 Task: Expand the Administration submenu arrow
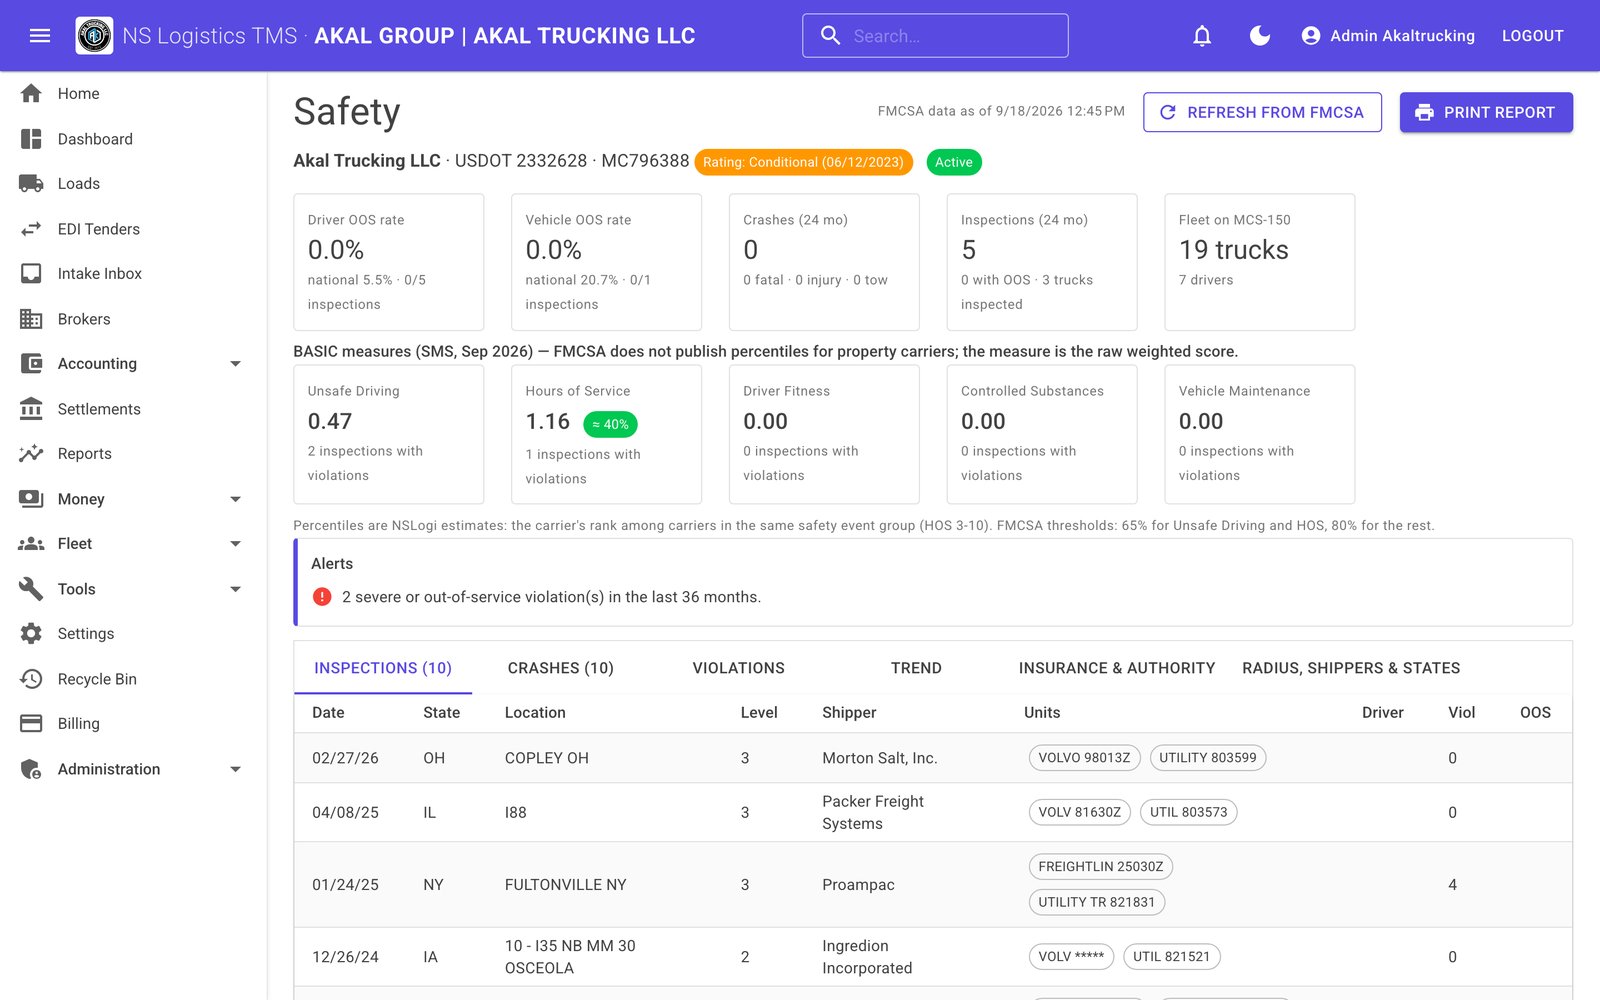pos(236,769)
